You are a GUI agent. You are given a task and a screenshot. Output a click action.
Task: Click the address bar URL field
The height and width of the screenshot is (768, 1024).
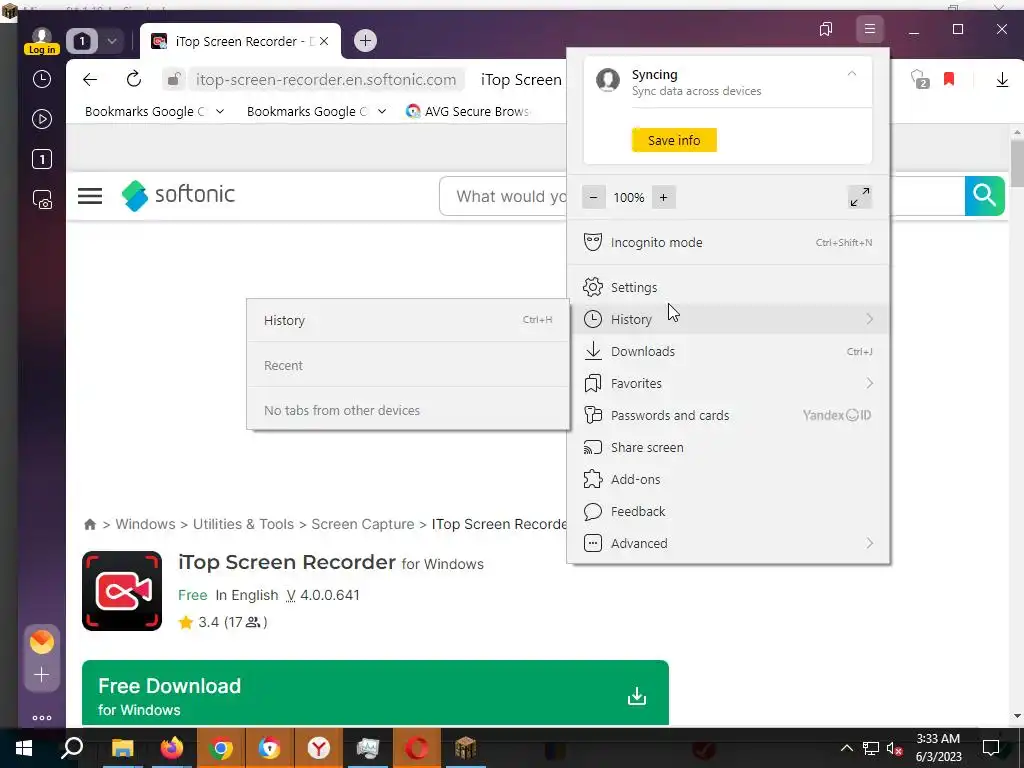click(x=326, y=80)
